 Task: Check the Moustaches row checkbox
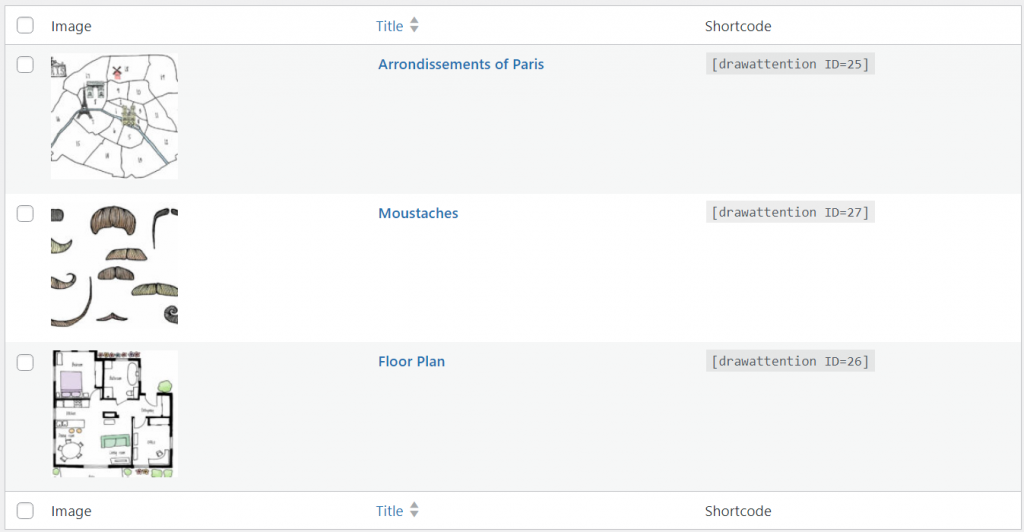25,213
